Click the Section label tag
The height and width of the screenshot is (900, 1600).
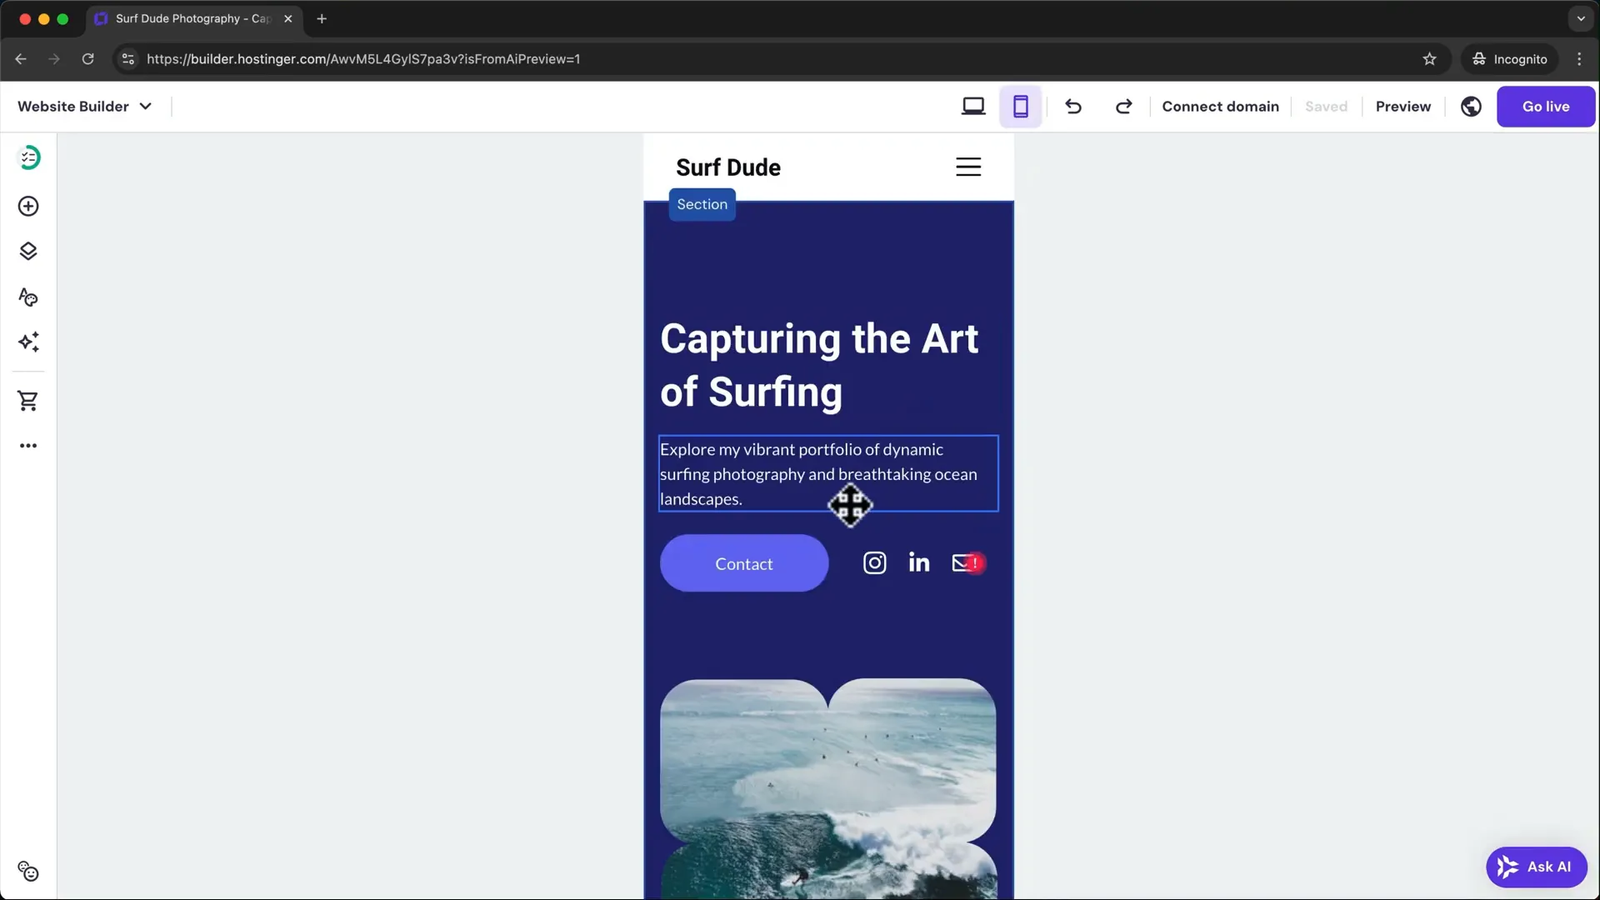702,204
